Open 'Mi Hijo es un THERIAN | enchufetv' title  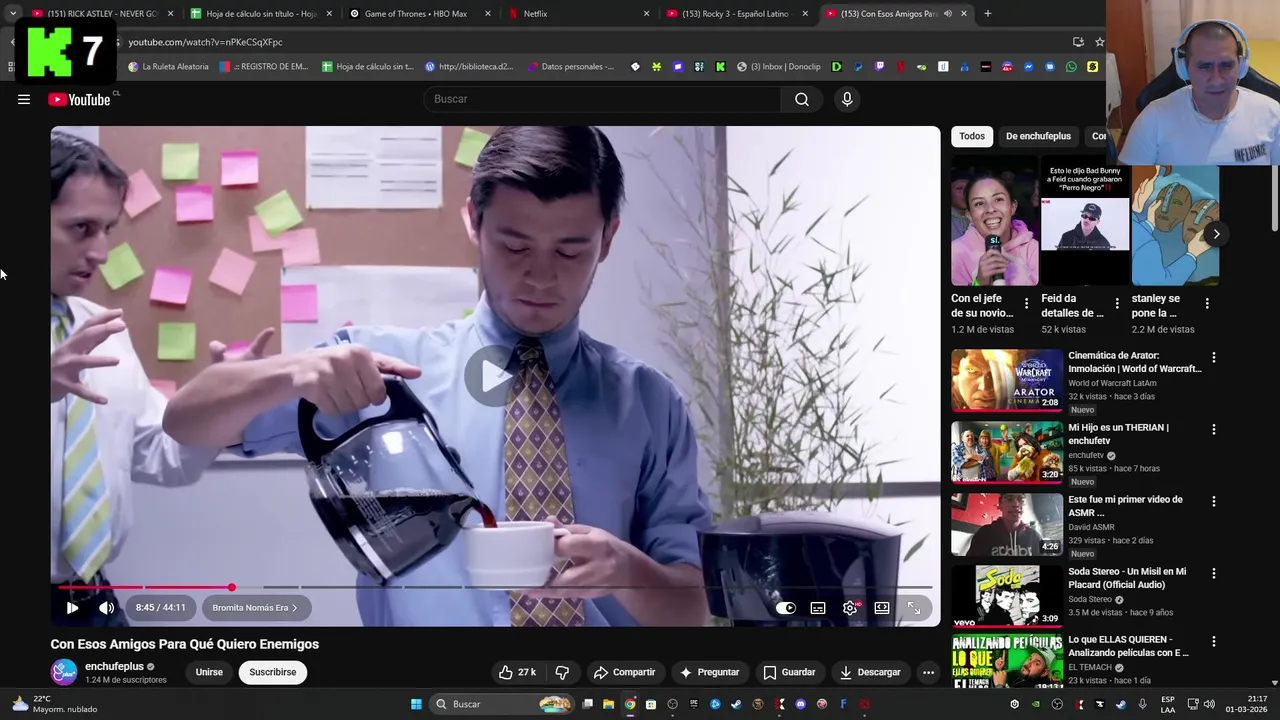coord(1118,434)
